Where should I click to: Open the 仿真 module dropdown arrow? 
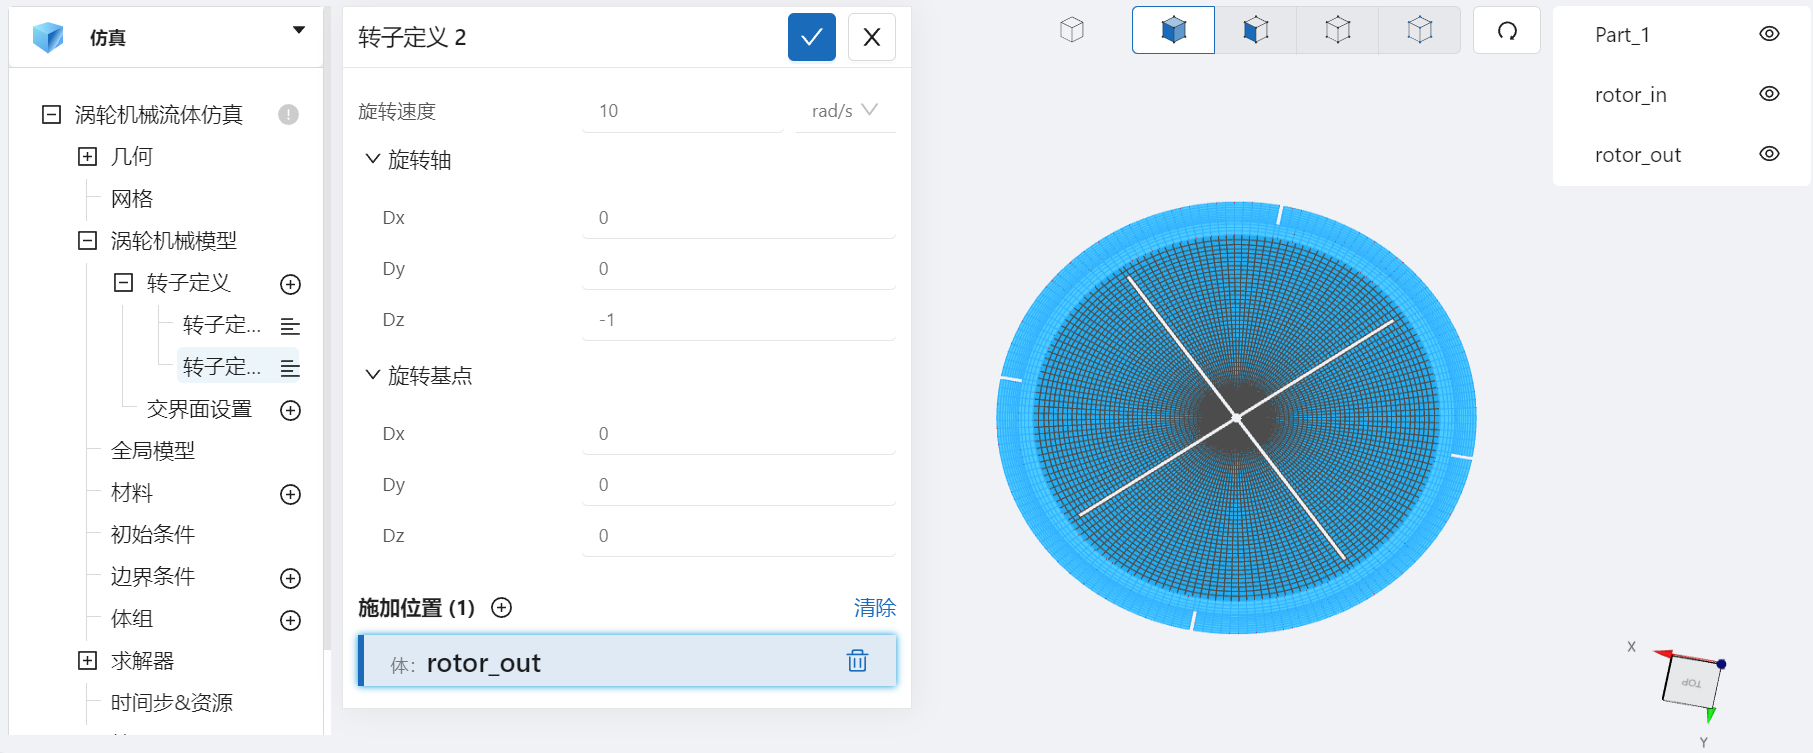pyautogui.click(x=298, y=30)
